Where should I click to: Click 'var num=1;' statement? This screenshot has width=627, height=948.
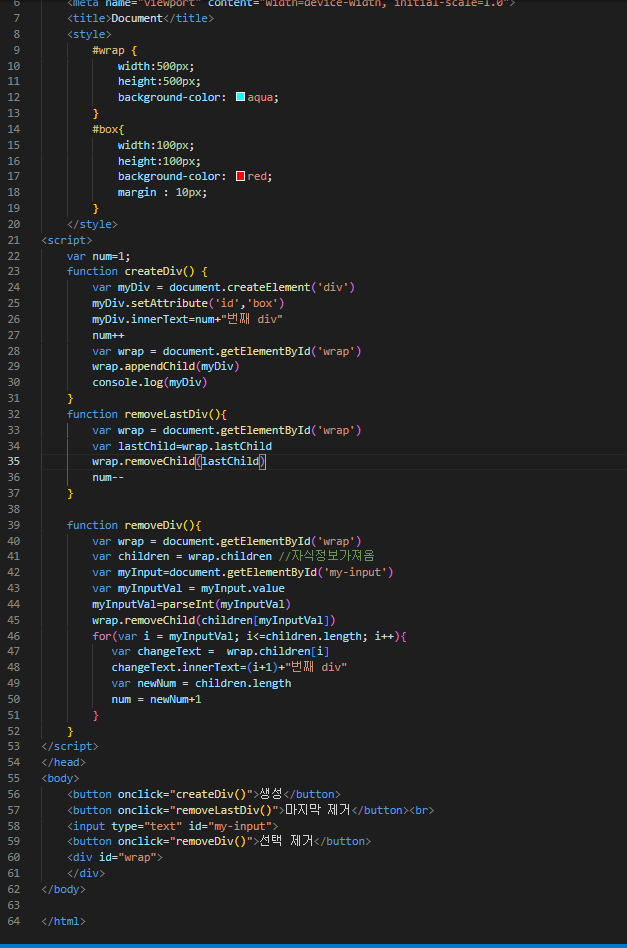pyautogui.click(x=99, y=256)
